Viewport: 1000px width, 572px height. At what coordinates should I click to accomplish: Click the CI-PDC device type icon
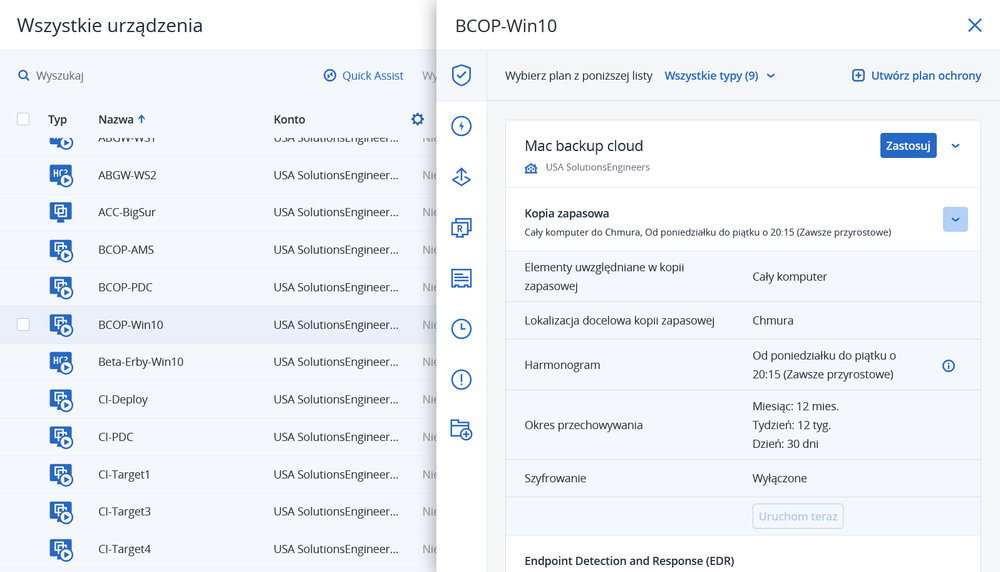(61, 437)
